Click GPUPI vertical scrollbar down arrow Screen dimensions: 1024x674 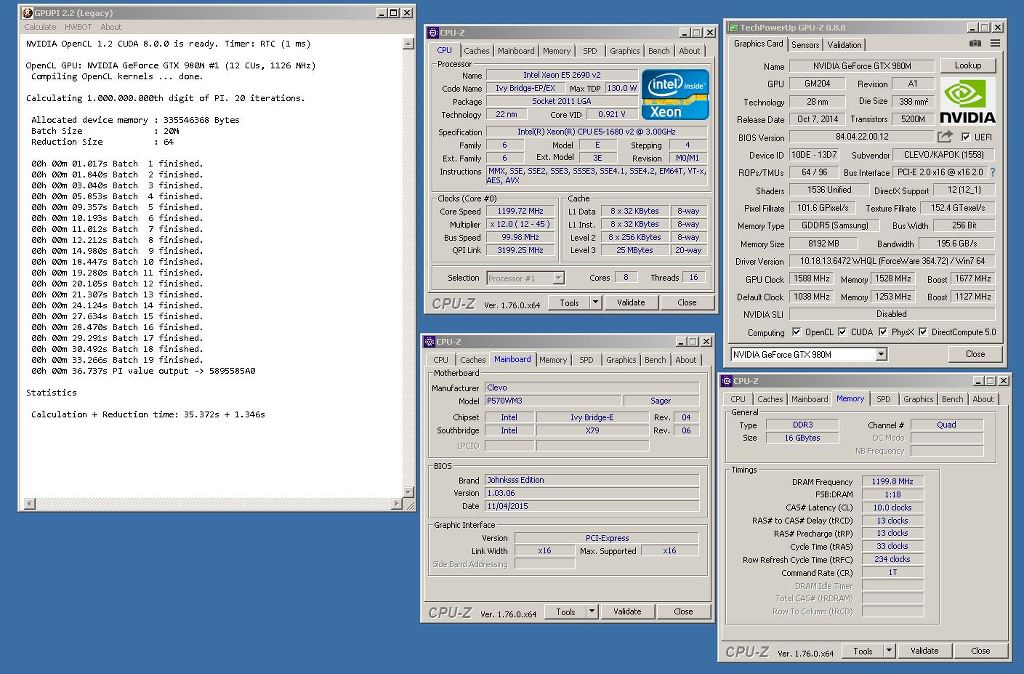pyautogui.click(x=408, y=492)
